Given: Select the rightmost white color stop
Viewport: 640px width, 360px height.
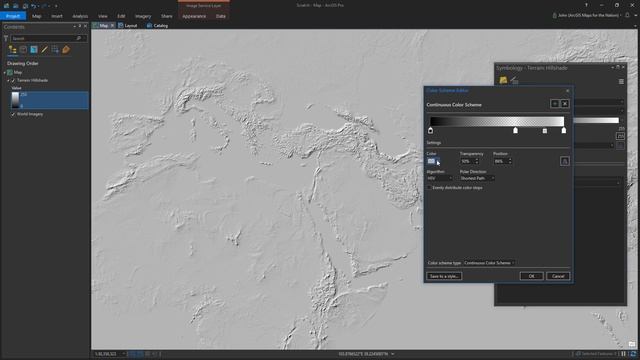Looking at the screenshot, I should tap(564, 130).
